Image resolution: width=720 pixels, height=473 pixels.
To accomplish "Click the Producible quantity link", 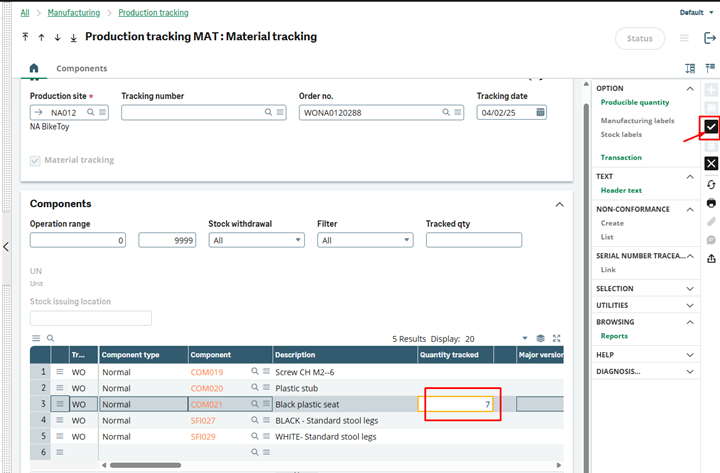I will (634, 102).
